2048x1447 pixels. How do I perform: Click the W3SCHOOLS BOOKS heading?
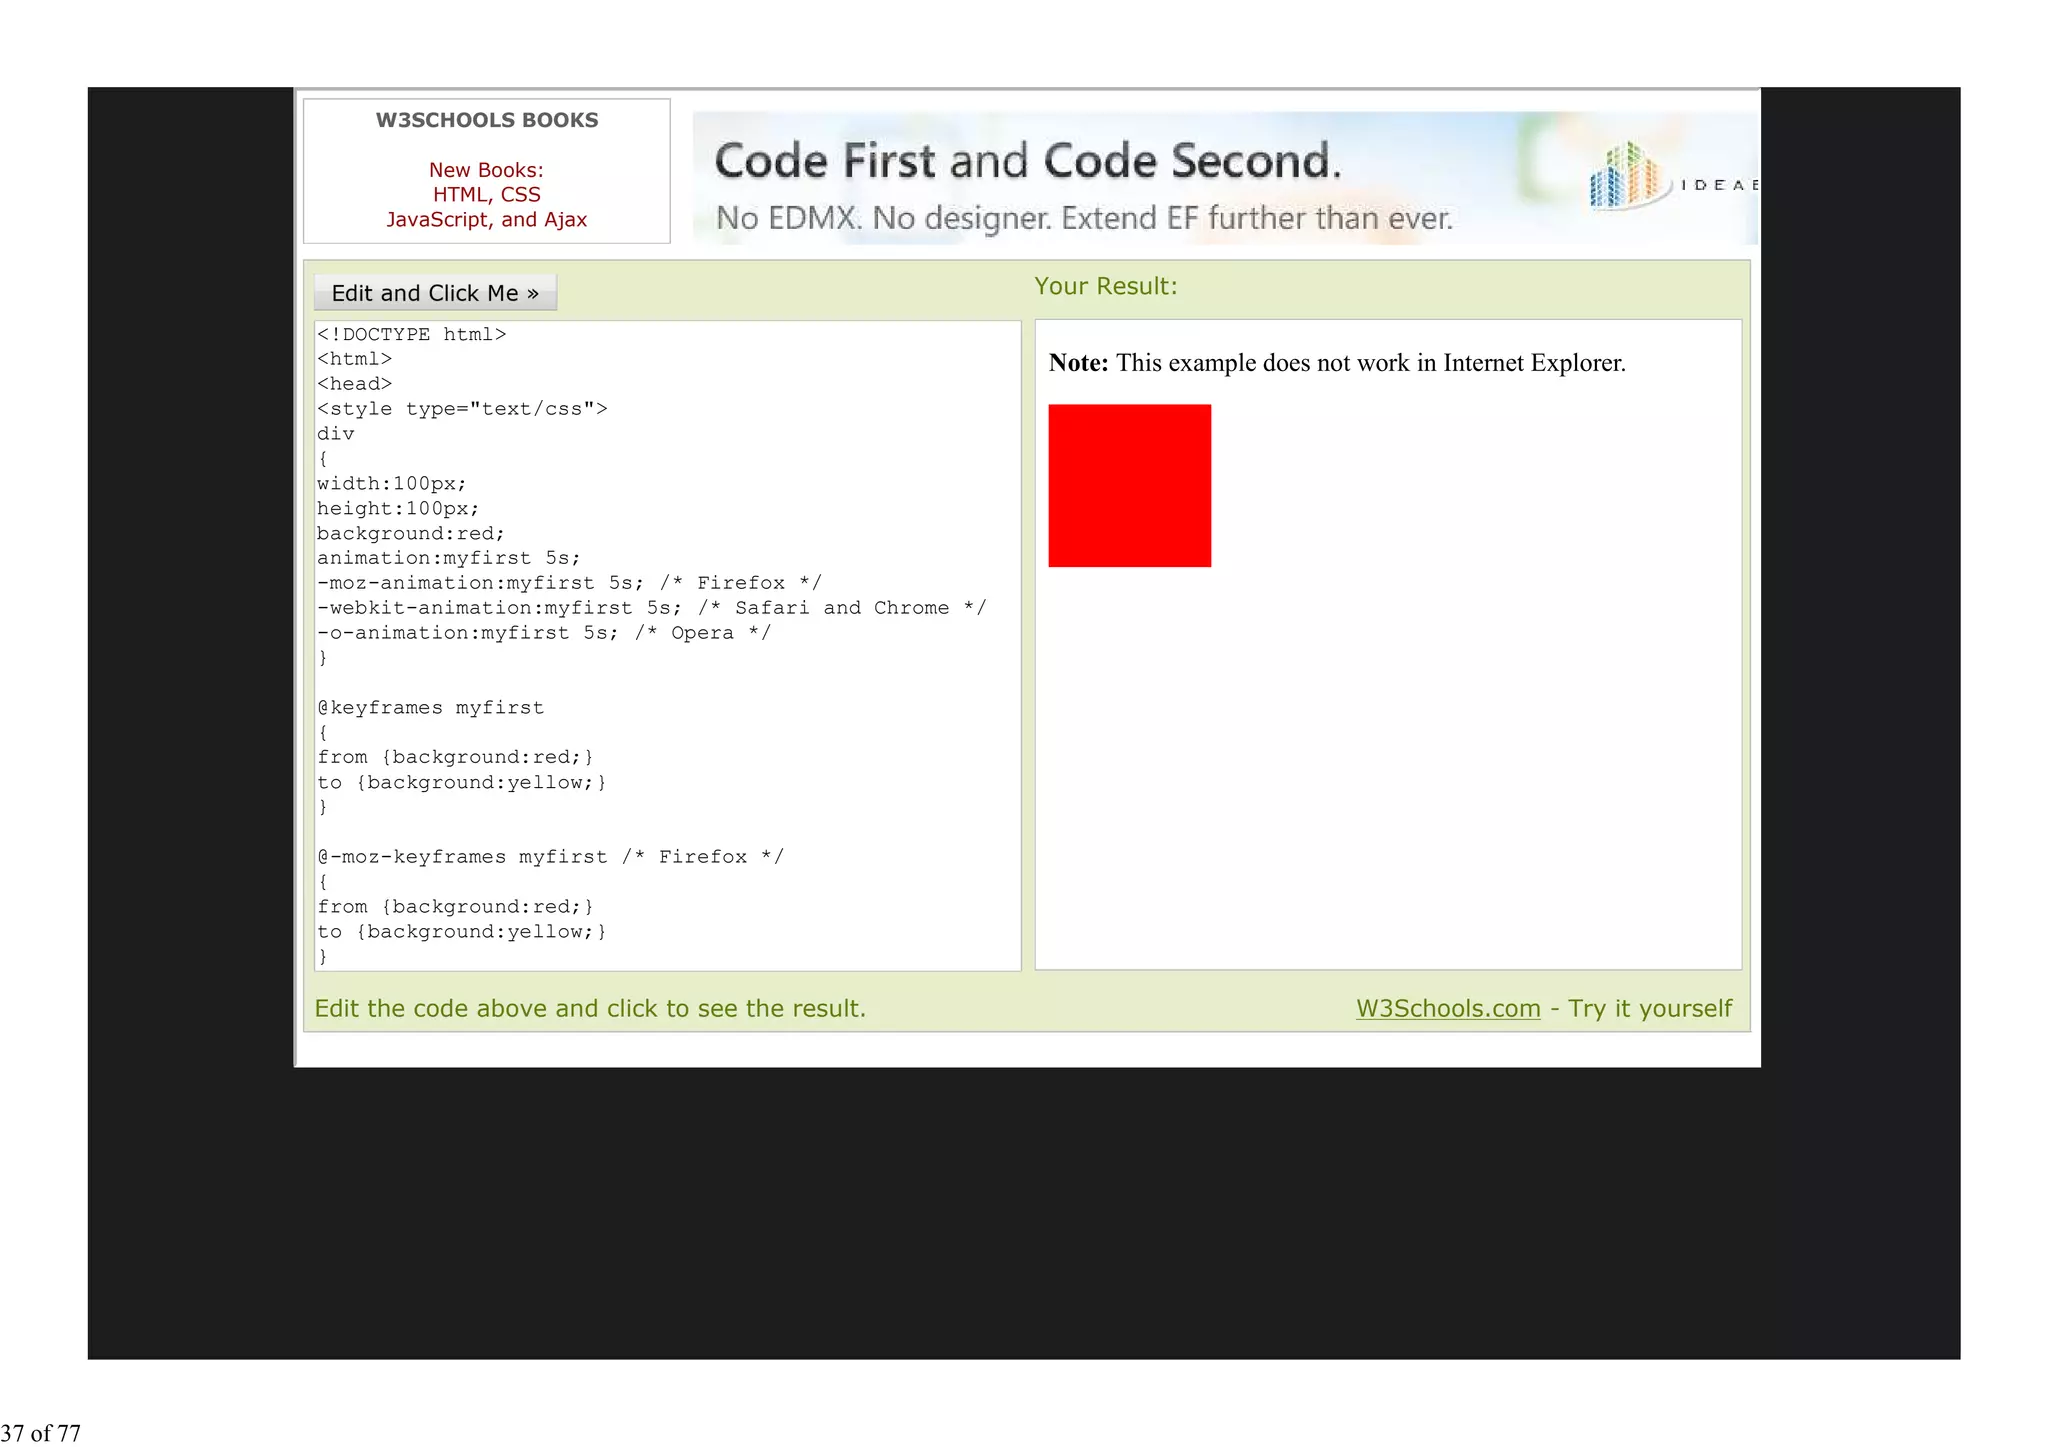pyautogui.click(x=486, y=120)
